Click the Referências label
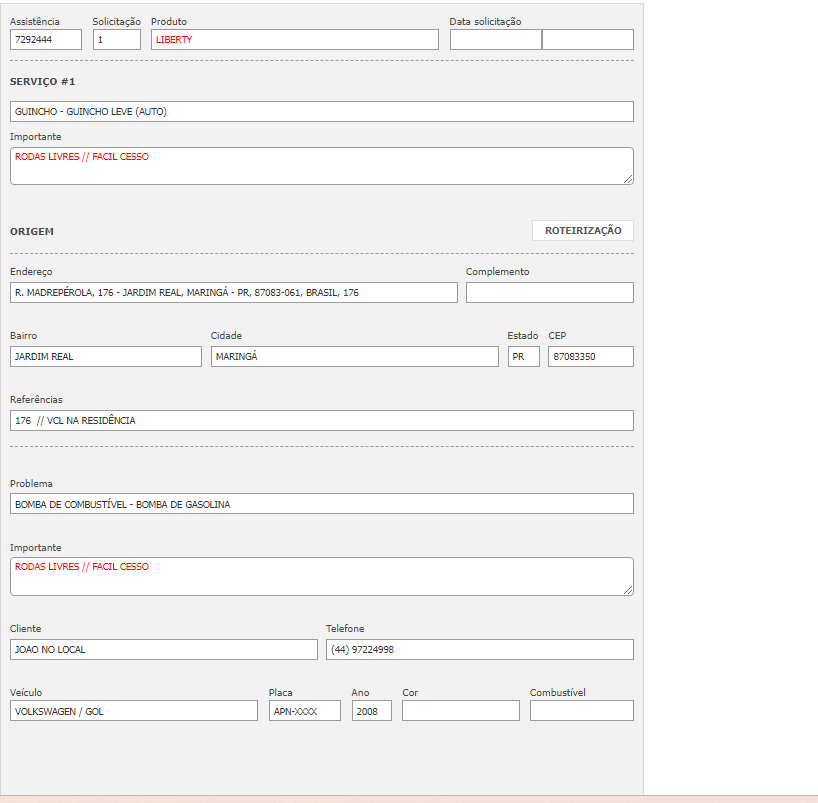 36,400
